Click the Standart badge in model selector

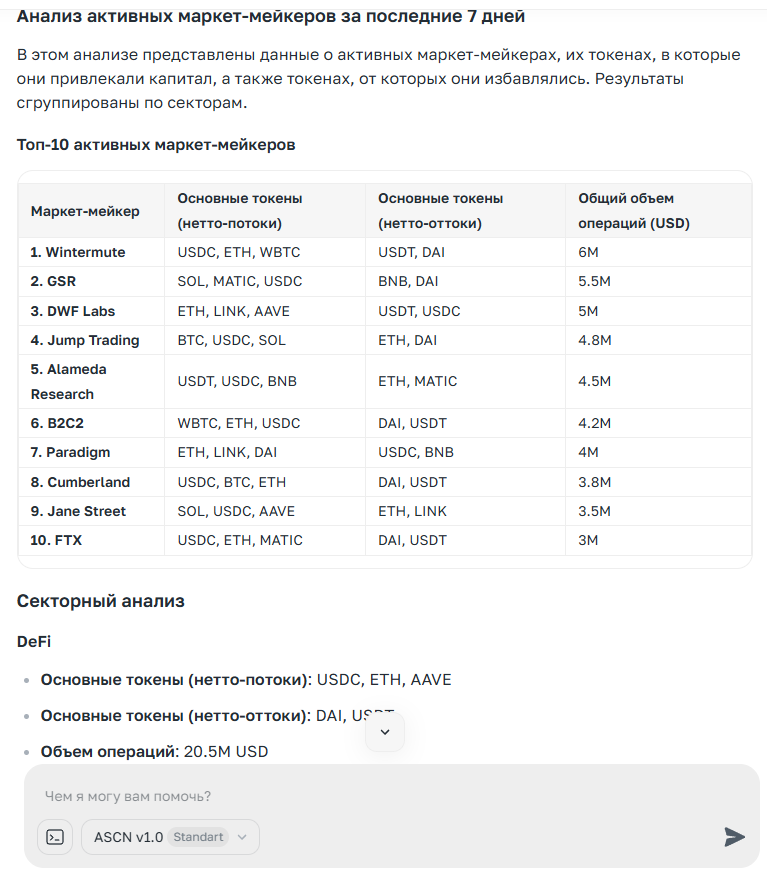[197, 837]
